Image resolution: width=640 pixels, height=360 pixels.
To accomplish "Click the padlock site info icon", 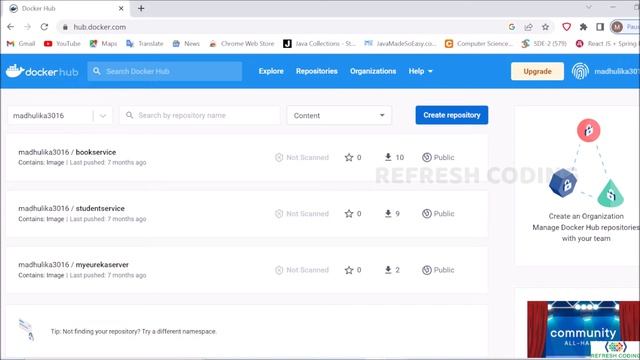I will pos(65,27).
